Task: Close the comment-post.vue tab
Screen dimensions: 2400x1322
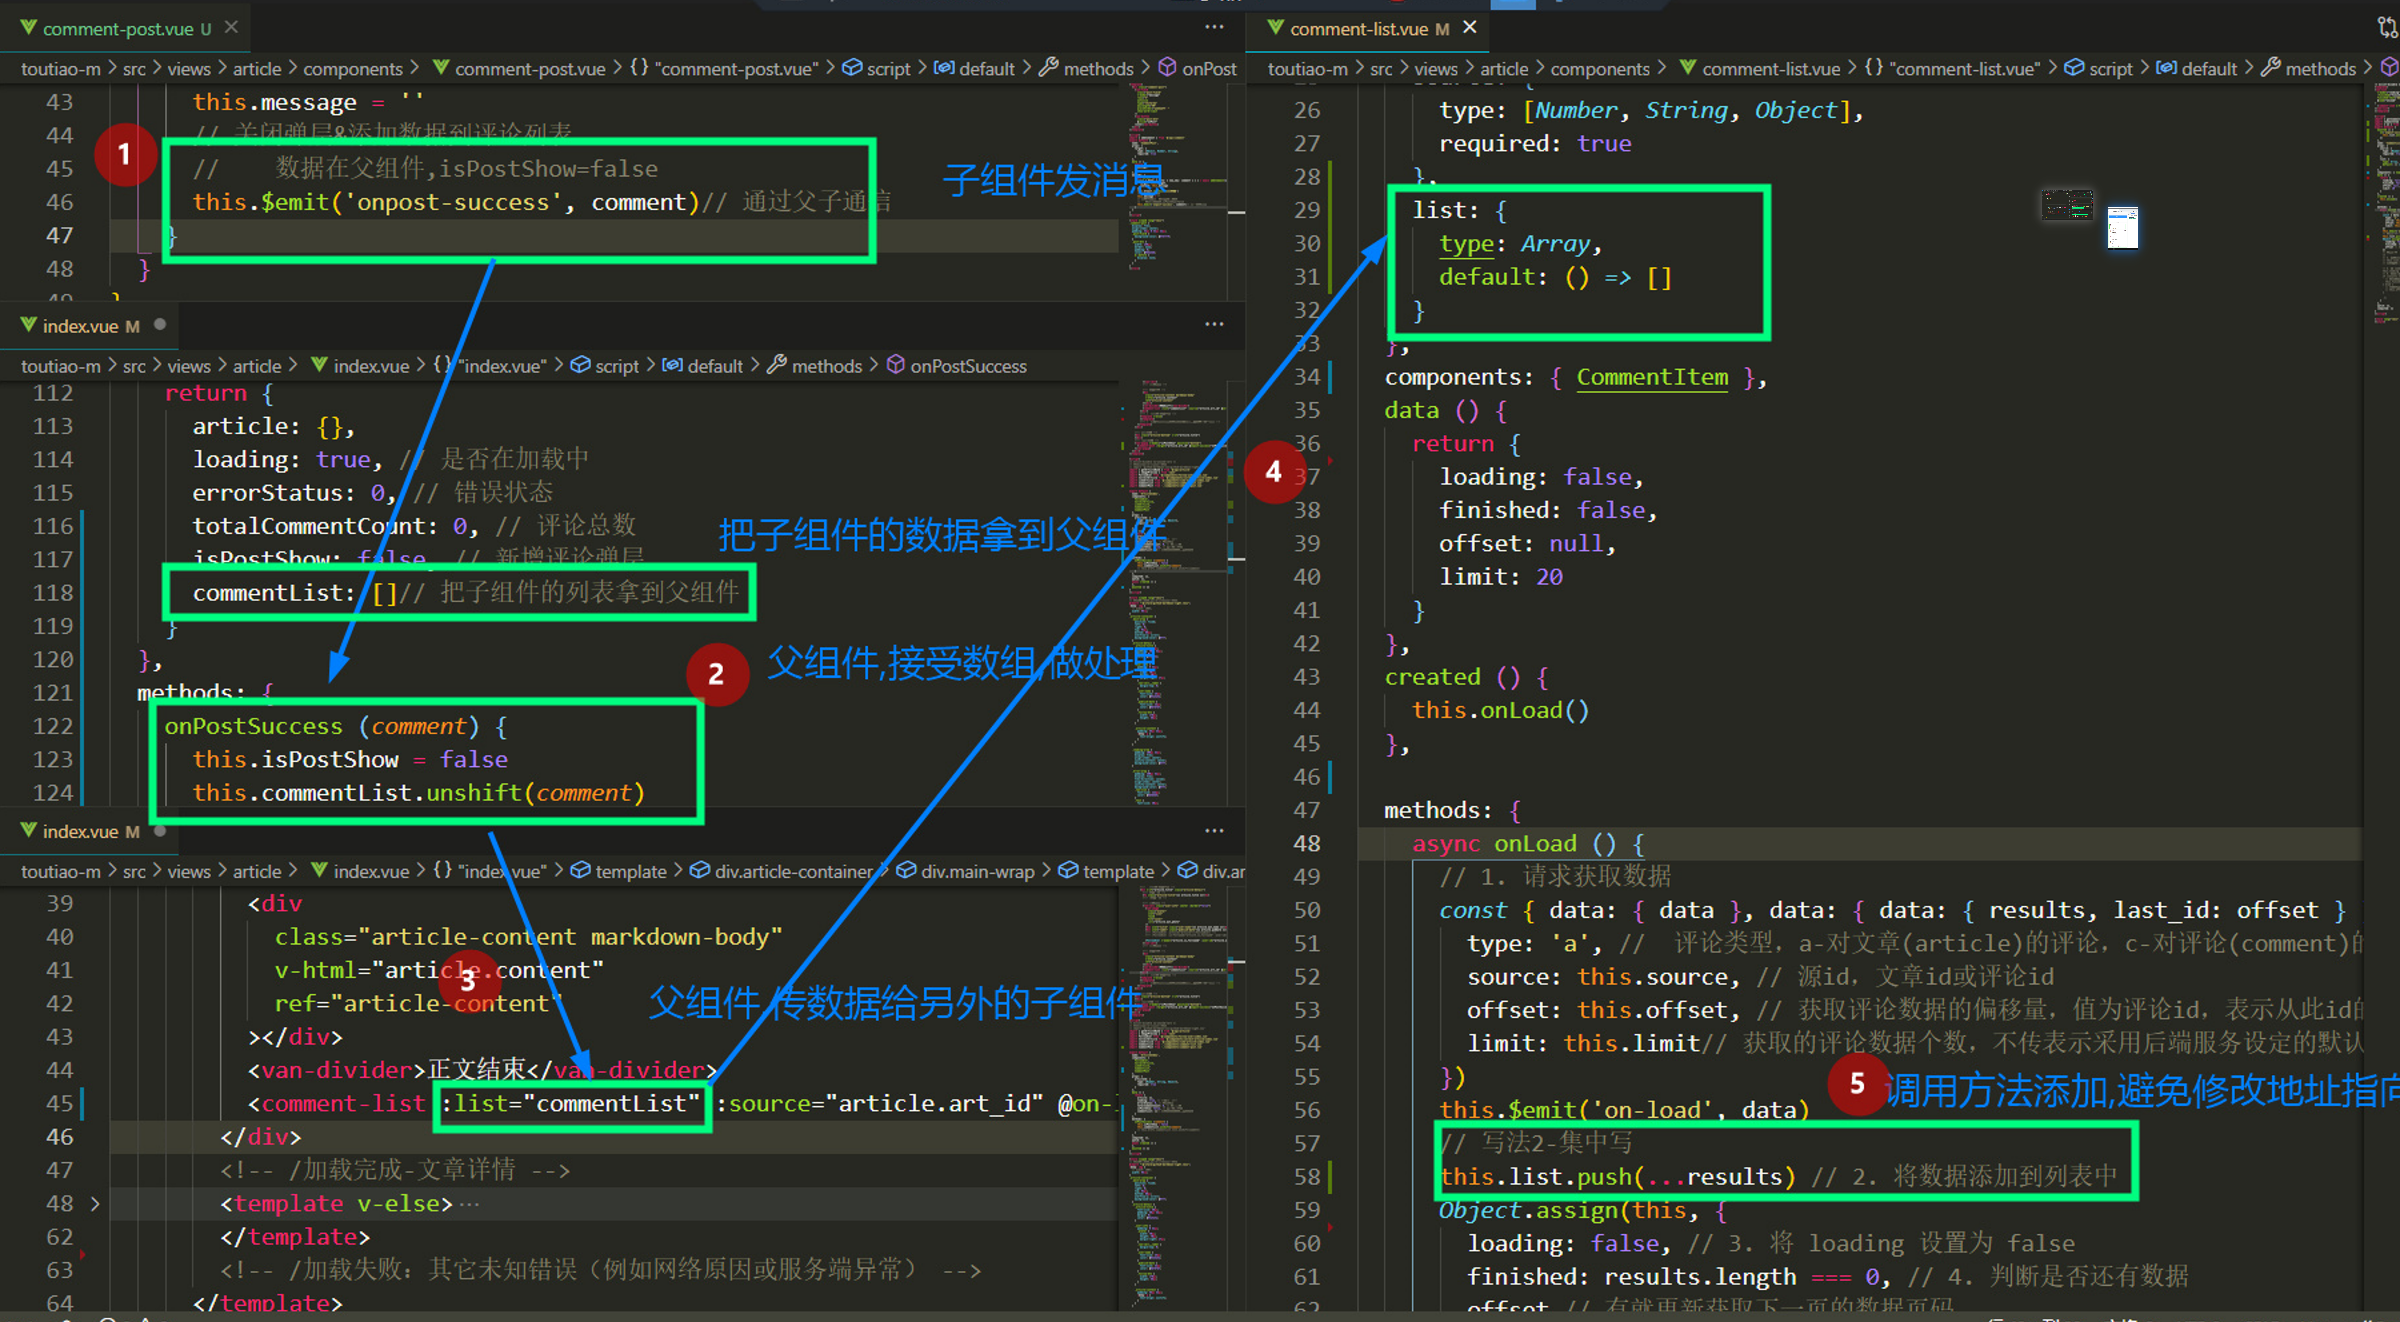Action: [231, 27]
